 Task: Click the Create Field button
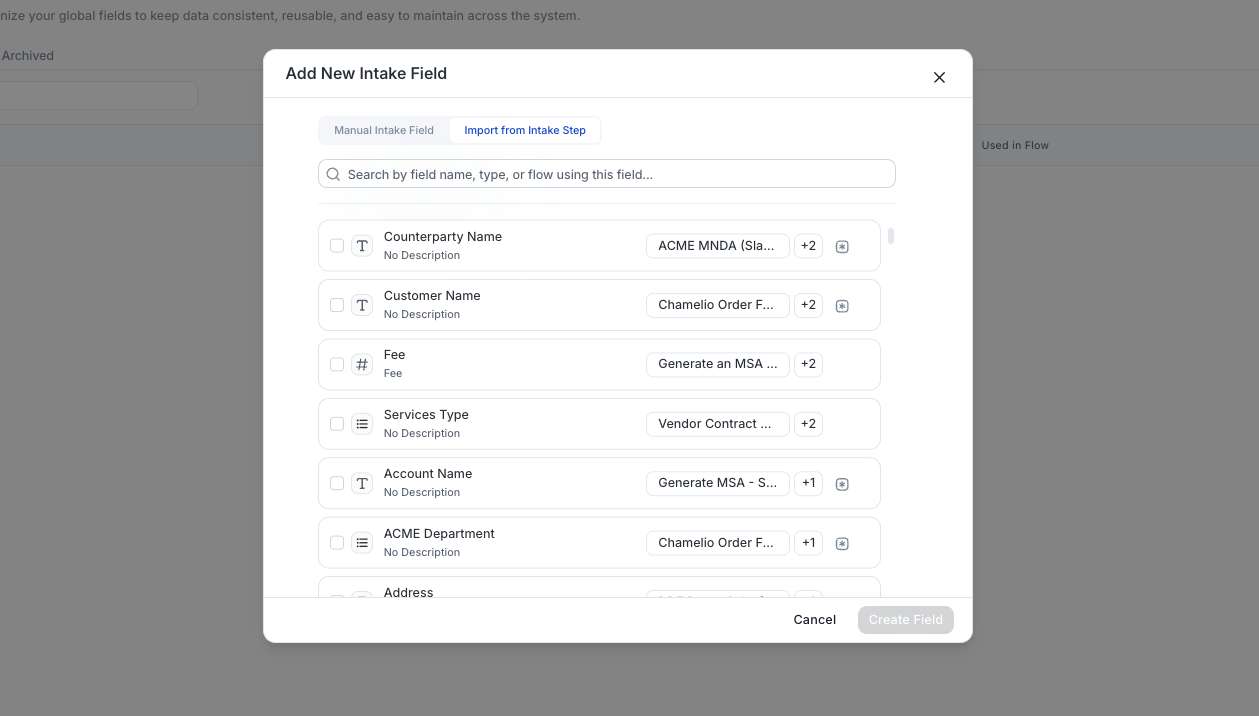(x=906, y=620)
